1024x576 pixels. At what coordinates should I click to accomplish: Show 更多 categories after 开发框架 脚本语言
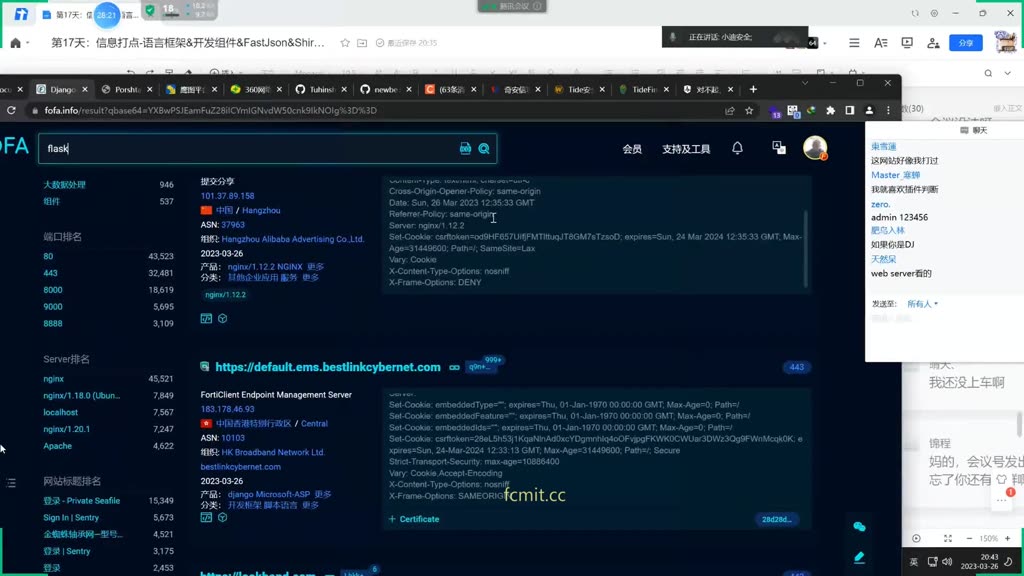point(310,505)
